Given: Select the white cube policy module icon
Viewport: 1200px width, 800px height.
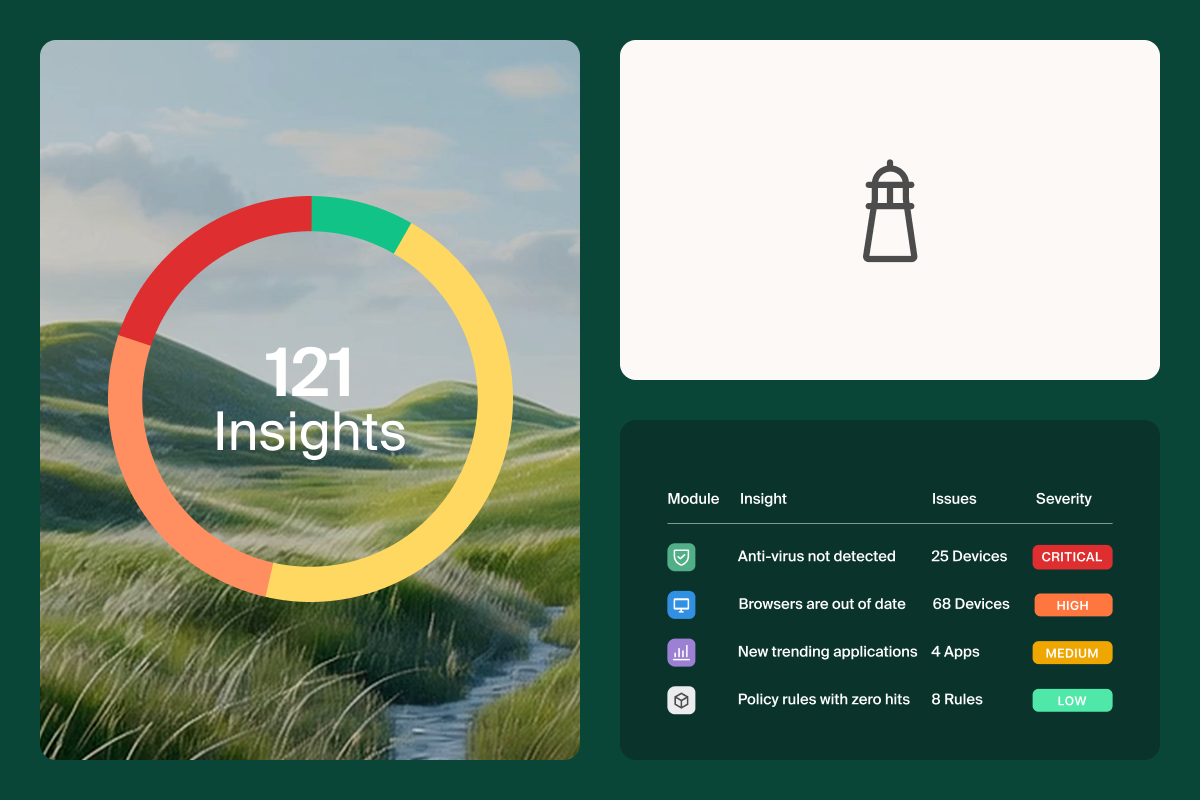Looking at the screenshot, I should (681, 701).
